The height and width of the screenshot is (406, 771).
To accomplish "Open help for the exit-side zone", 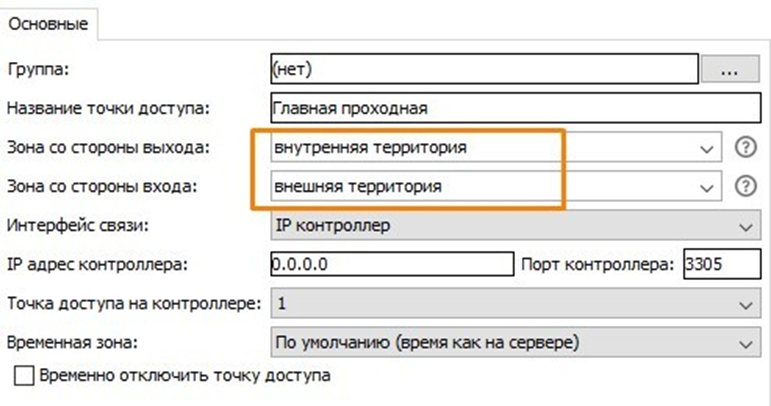I will 743,147.
